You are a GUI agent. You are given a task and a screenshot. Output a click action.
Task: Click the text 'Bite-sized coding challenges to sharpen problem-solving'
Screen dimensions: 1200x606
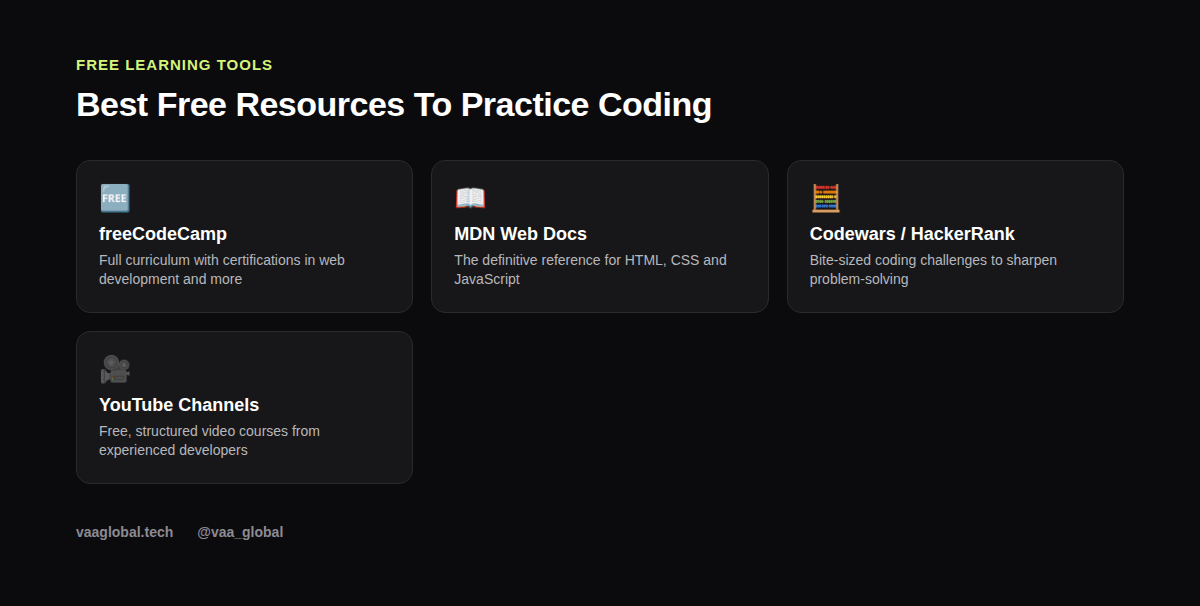(933, 270)
